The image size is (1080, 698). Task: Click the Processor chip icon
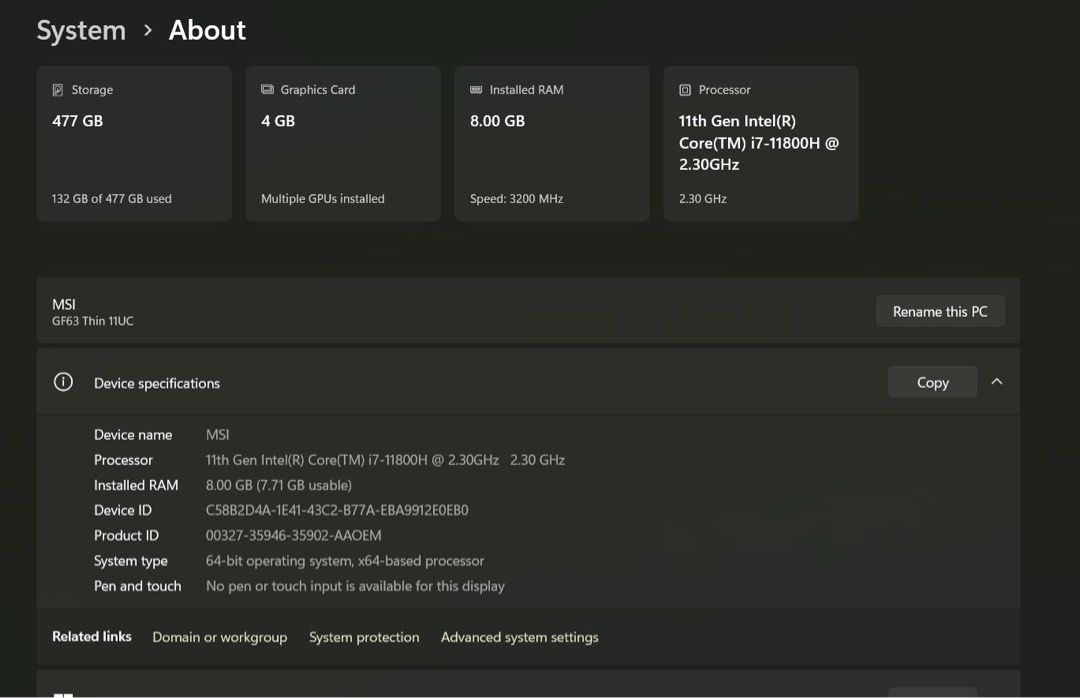685,90
